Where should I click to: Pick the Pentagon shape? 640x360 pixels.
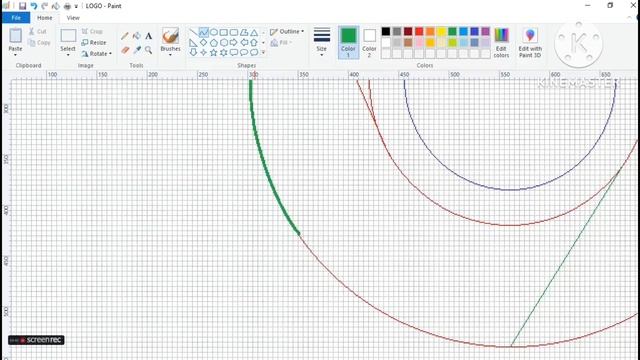(x=213, y=42)
